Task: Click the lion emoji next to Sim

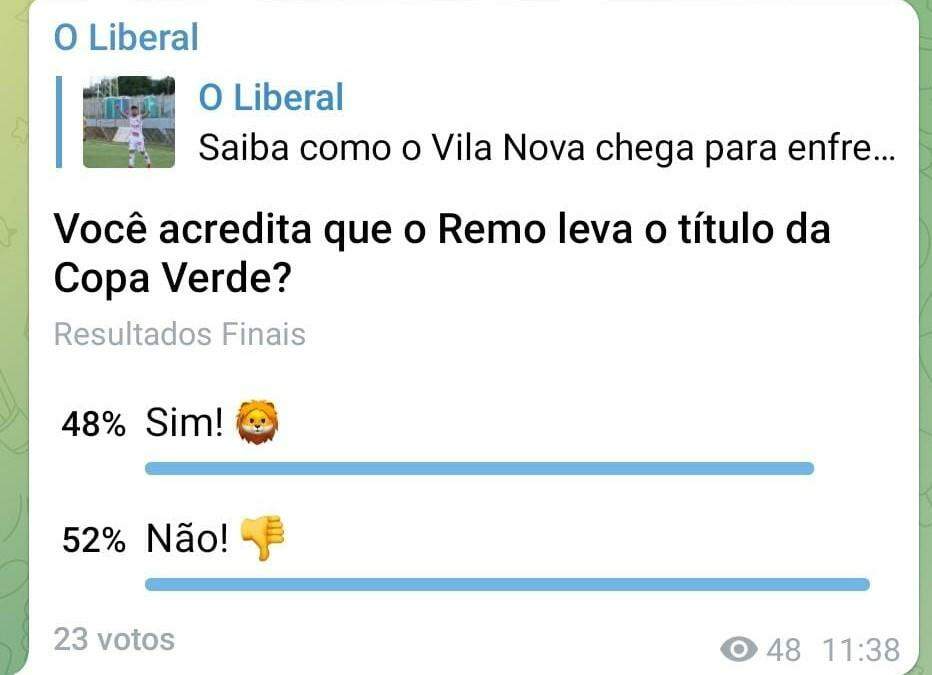Action: point(257,423)
